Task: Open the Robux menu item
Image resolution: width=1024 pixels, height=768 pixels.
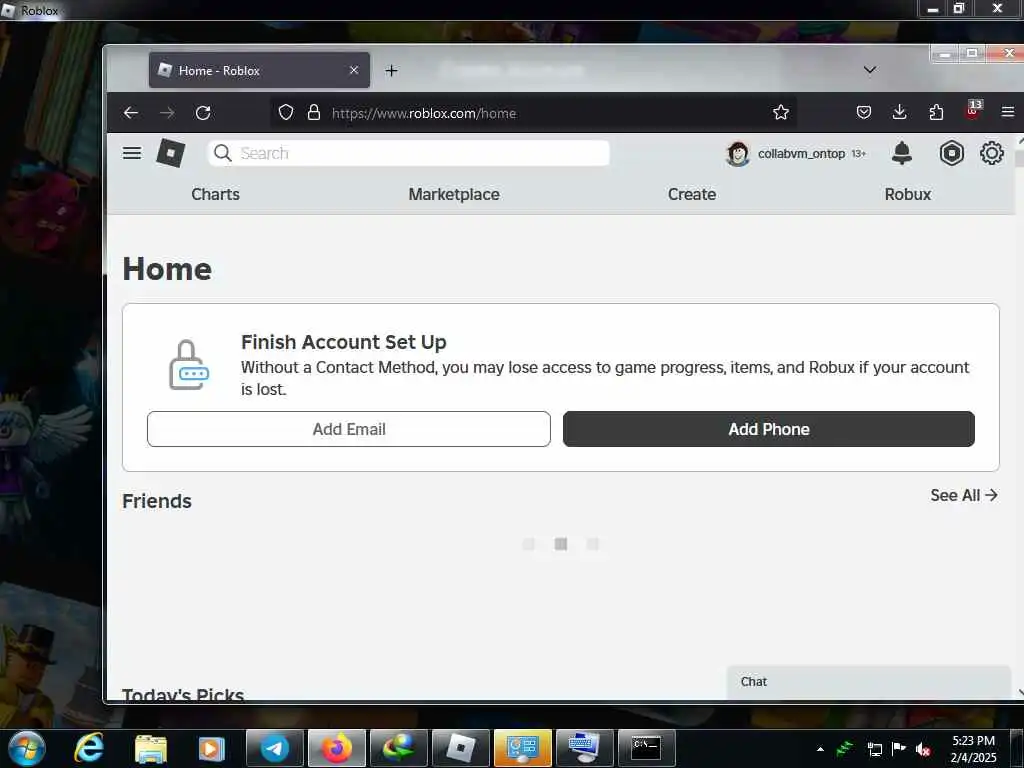Action: coord(908,194)
